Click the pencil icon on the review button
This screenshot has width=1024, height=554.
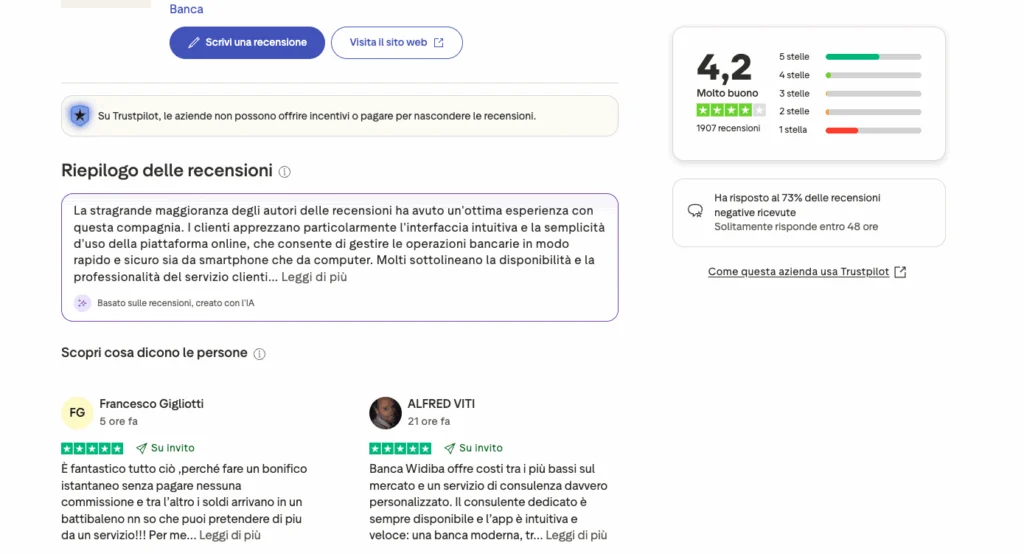(193, 42)
